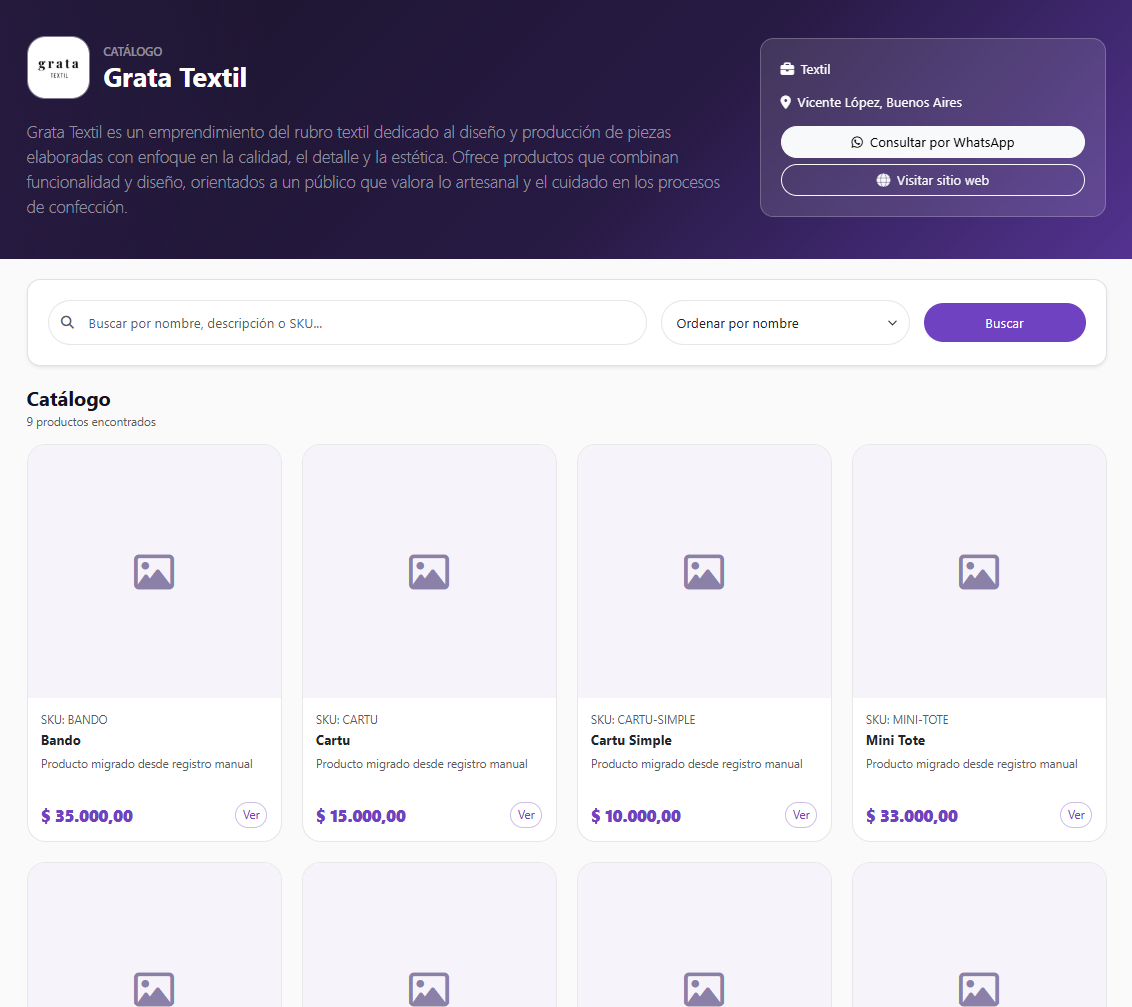The image size is (1132, 1007).
Task: Click the SKU: BANDO label
Action: click(74, 720)
